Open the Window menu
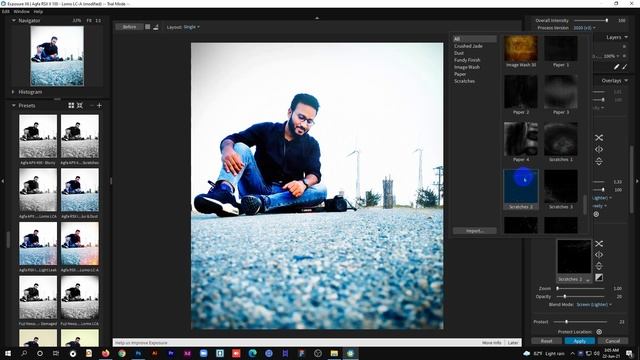 point(21,11)
